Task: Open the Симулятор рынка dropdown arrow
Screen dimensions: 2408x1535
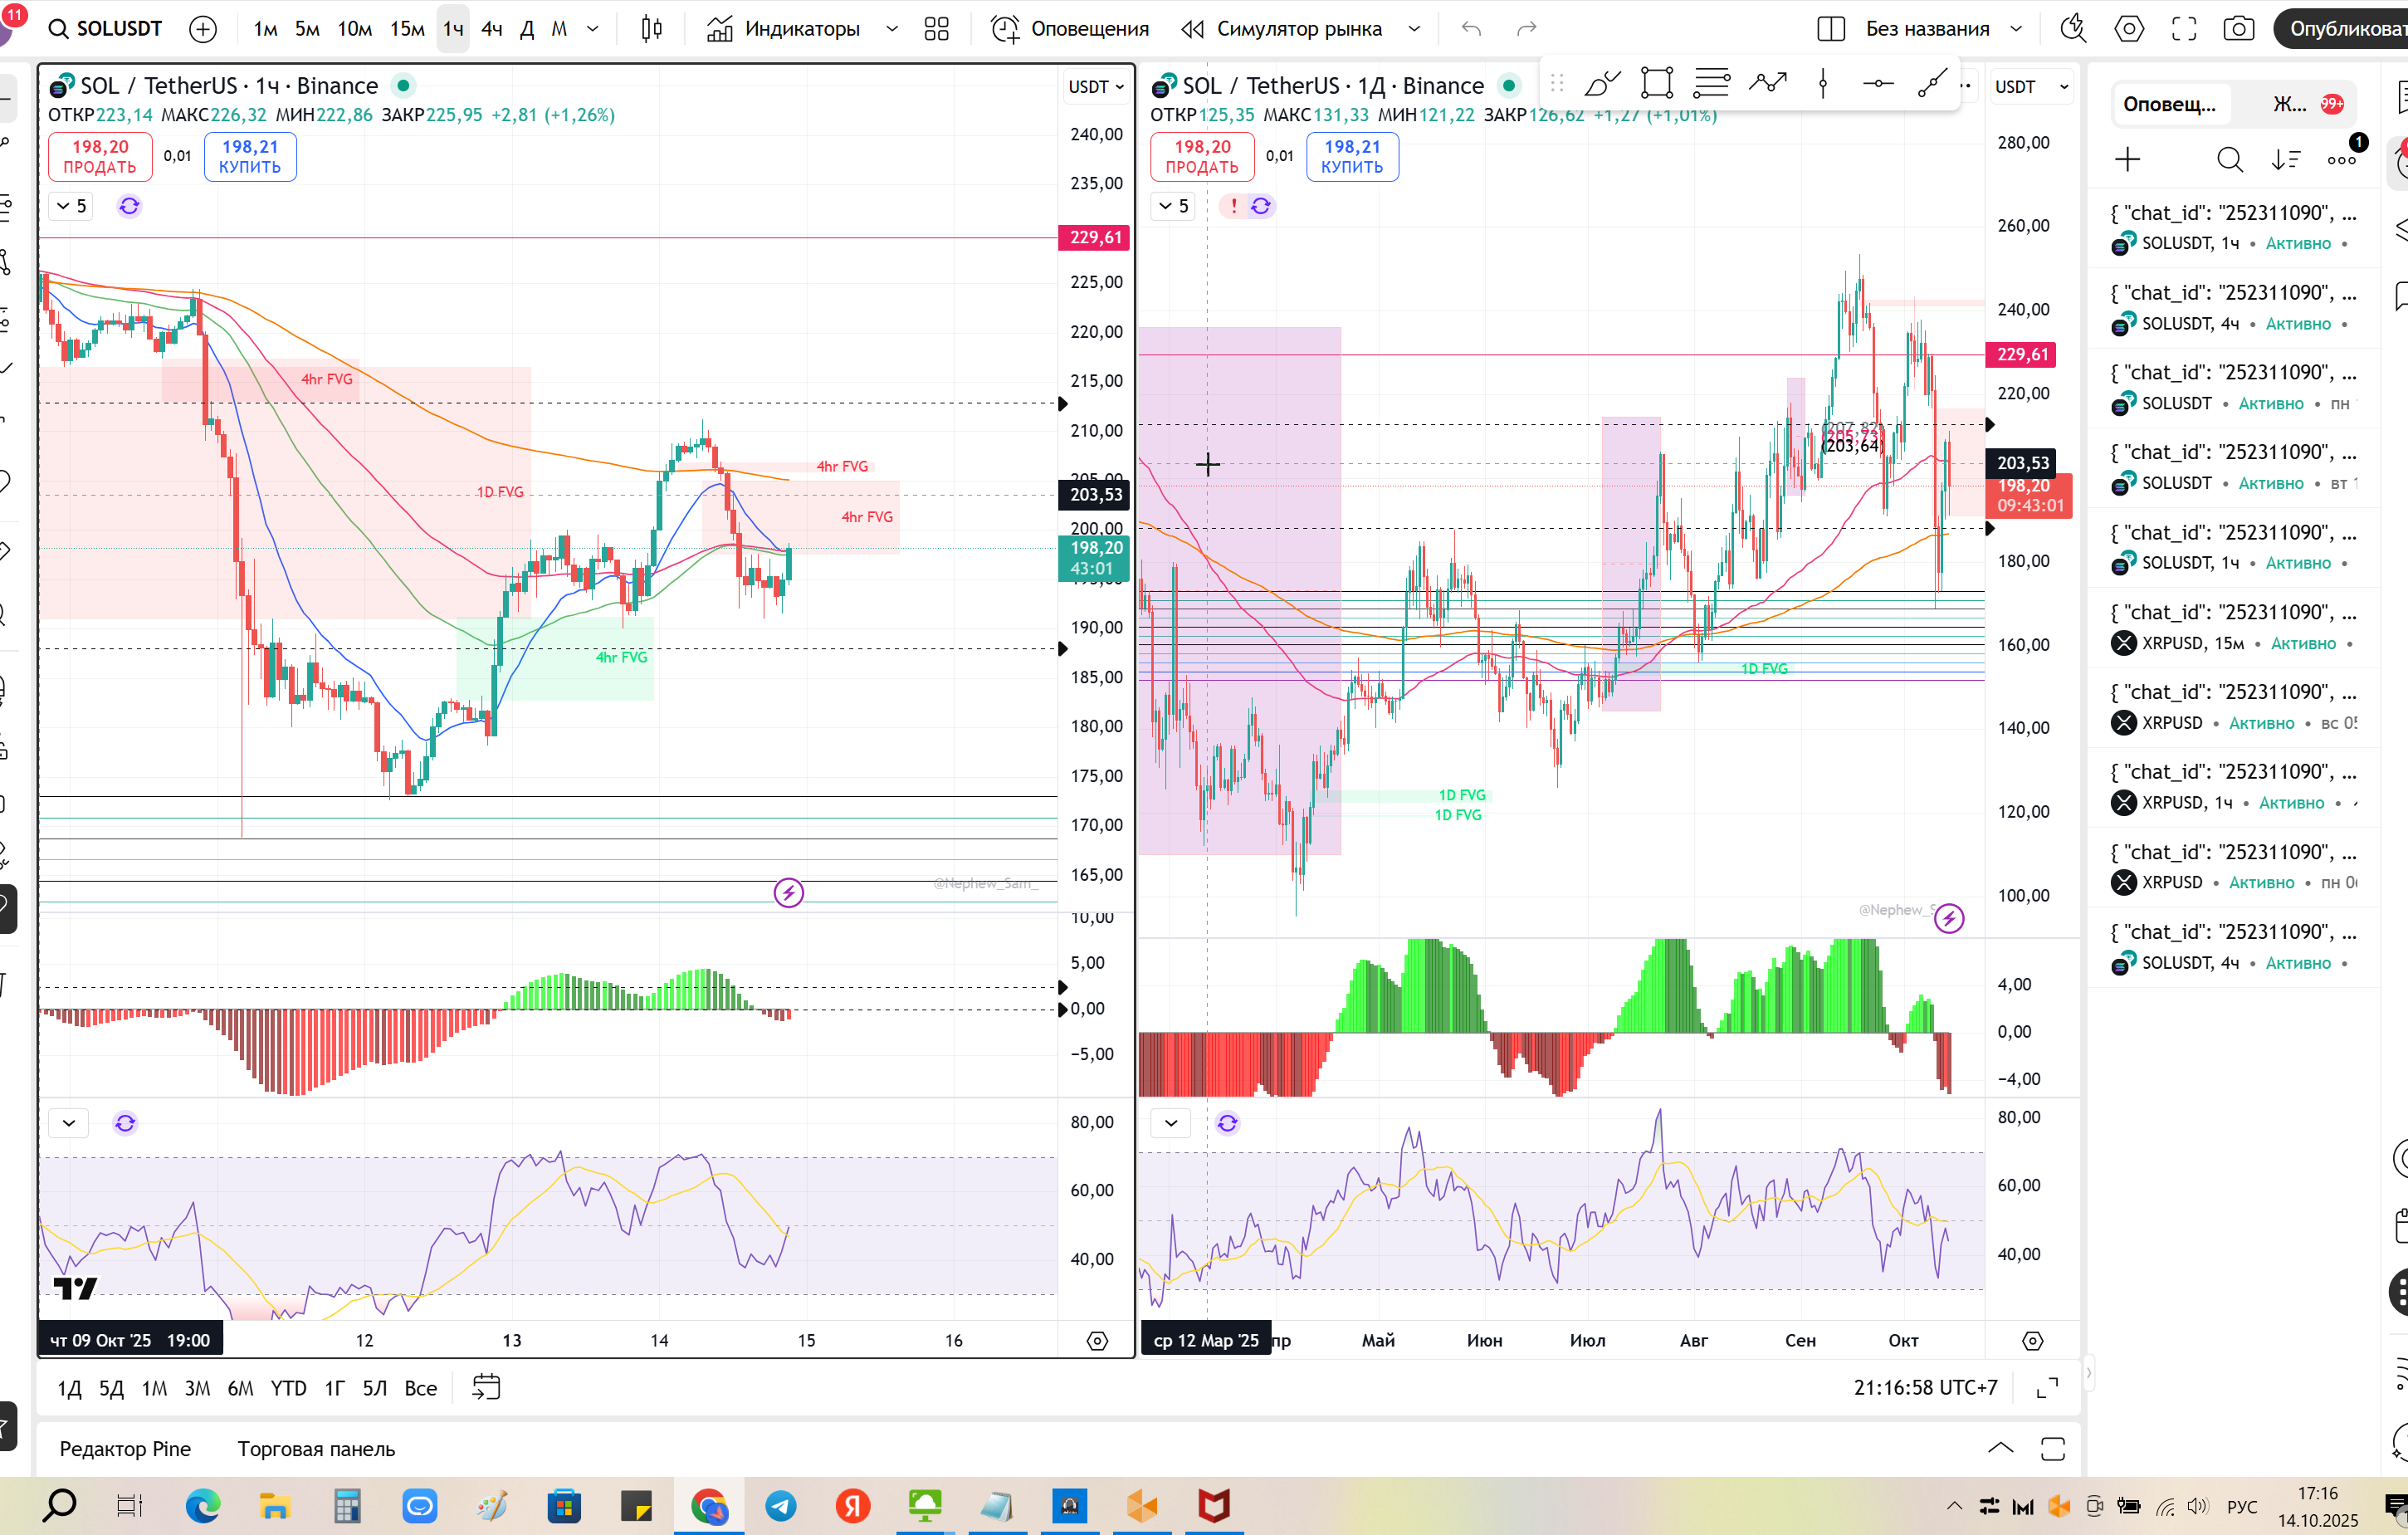Action: click(x=1414, y=29)
